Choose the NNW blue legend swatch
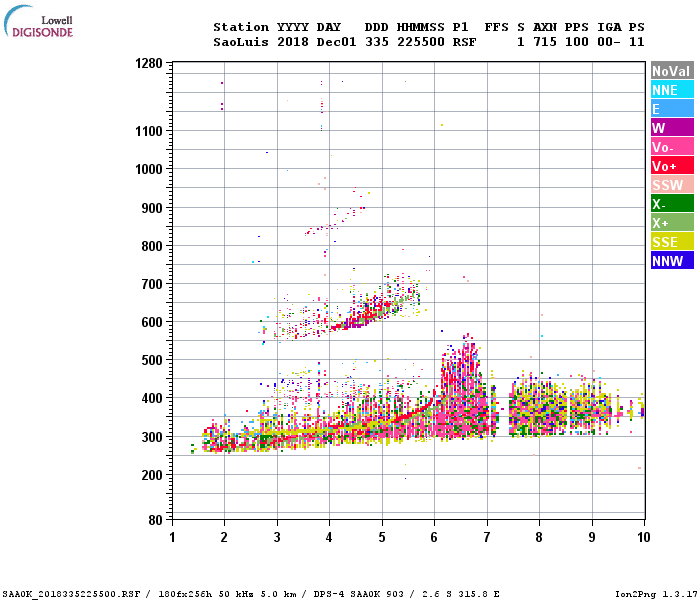This screenshot has height=600, width=700. click(x=672, y=260)
